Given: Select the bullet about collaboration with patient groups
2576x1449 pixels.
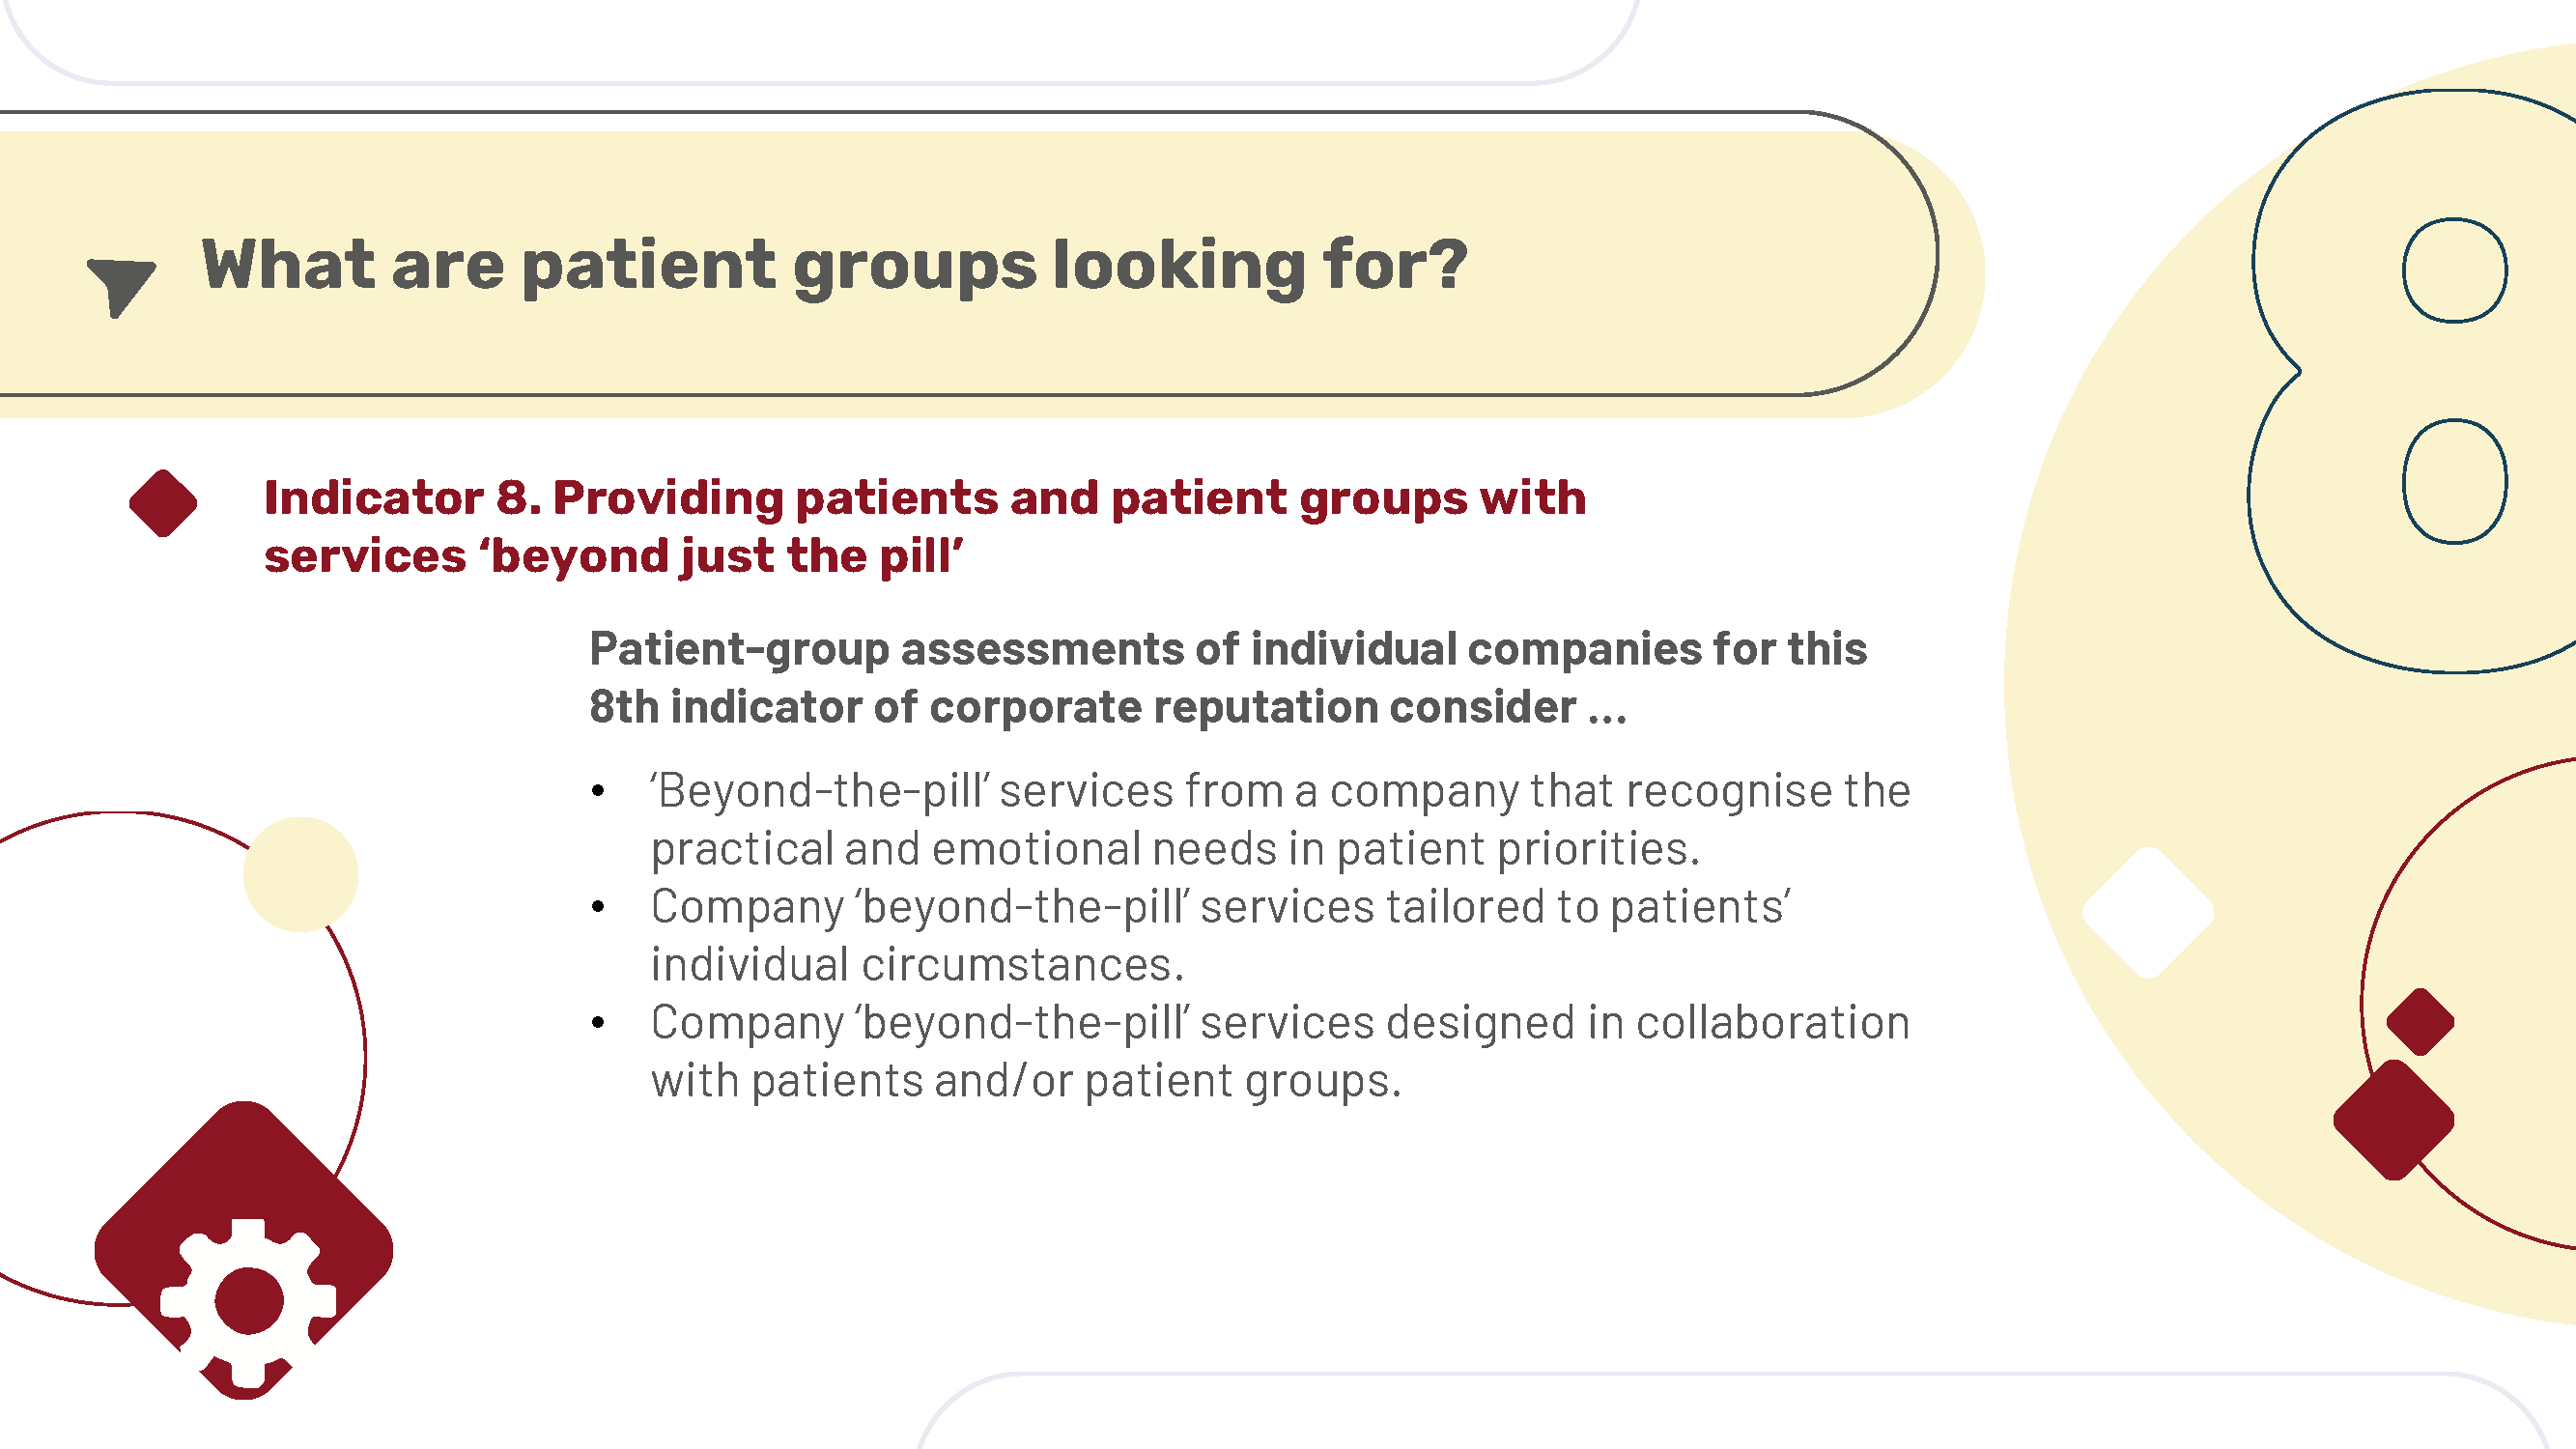Looking at the screenshot, I should 1280,1051.
